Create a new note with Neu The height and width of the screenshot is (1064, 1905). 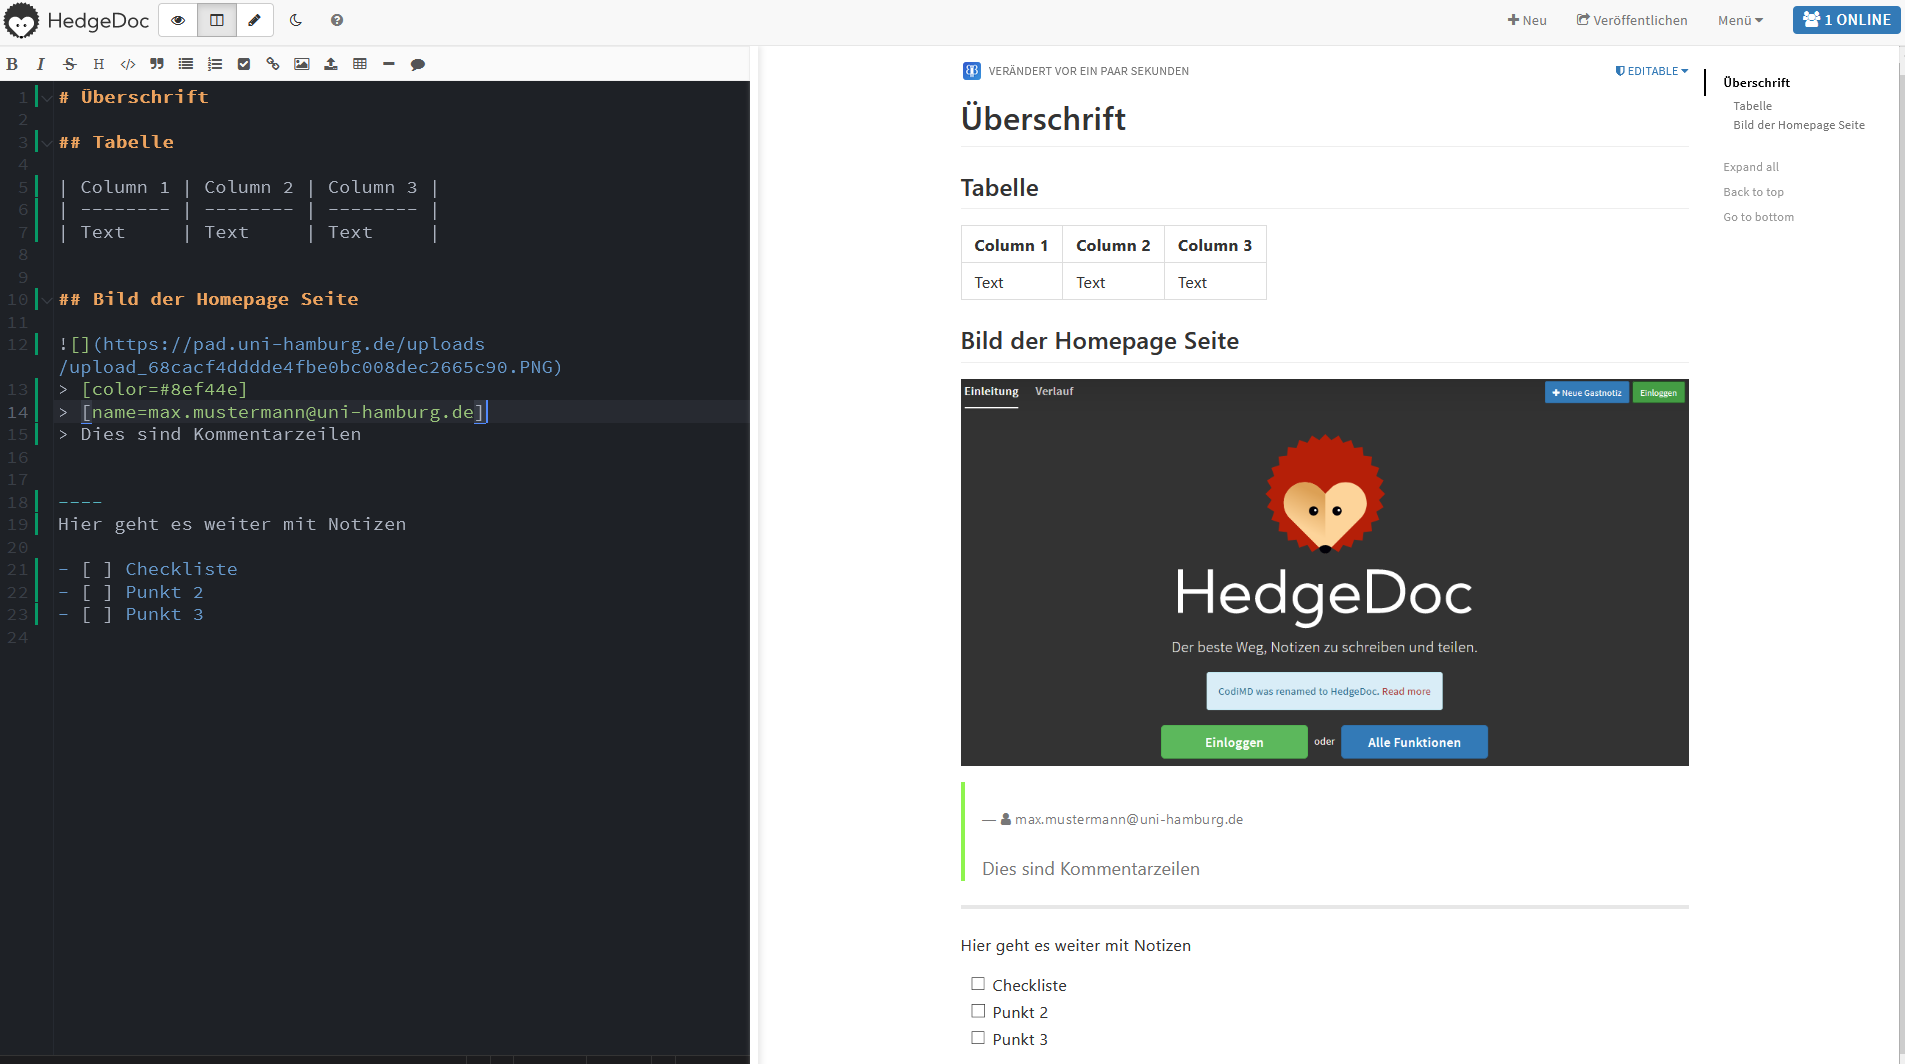(x=1527, y=20)
